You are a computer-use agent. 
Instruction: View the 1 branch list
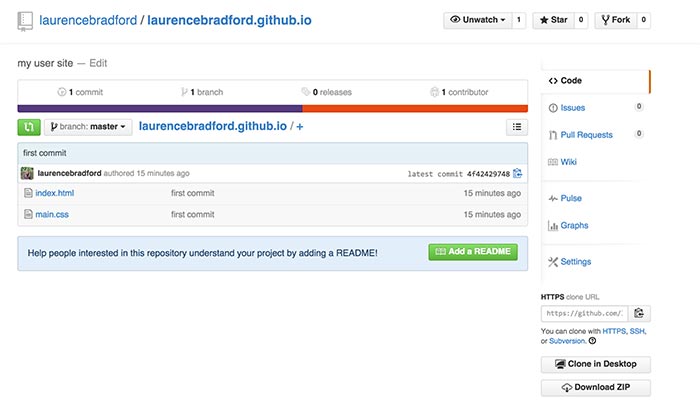[x=202, y=92]
